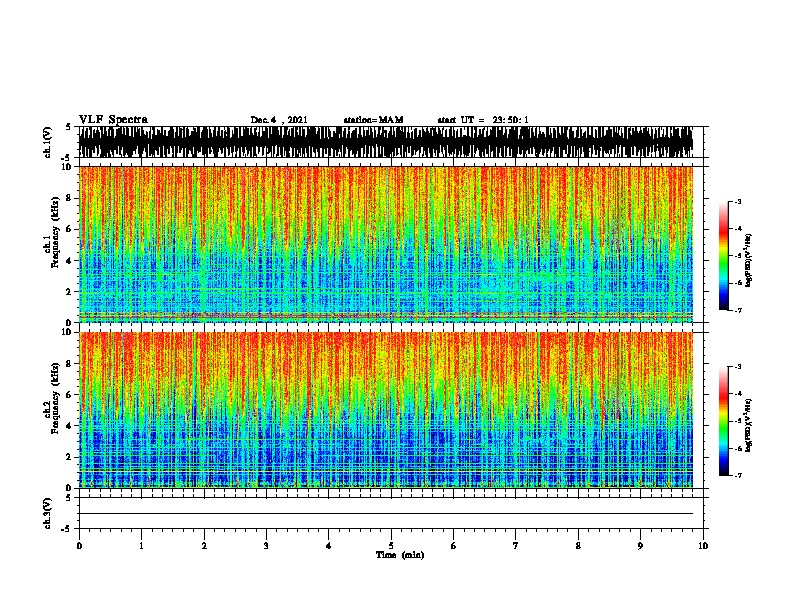This screenshot has width=792, height=612.
Task: Click the ch.1 color bar log(PSD) units label
Action: [749, 261]
